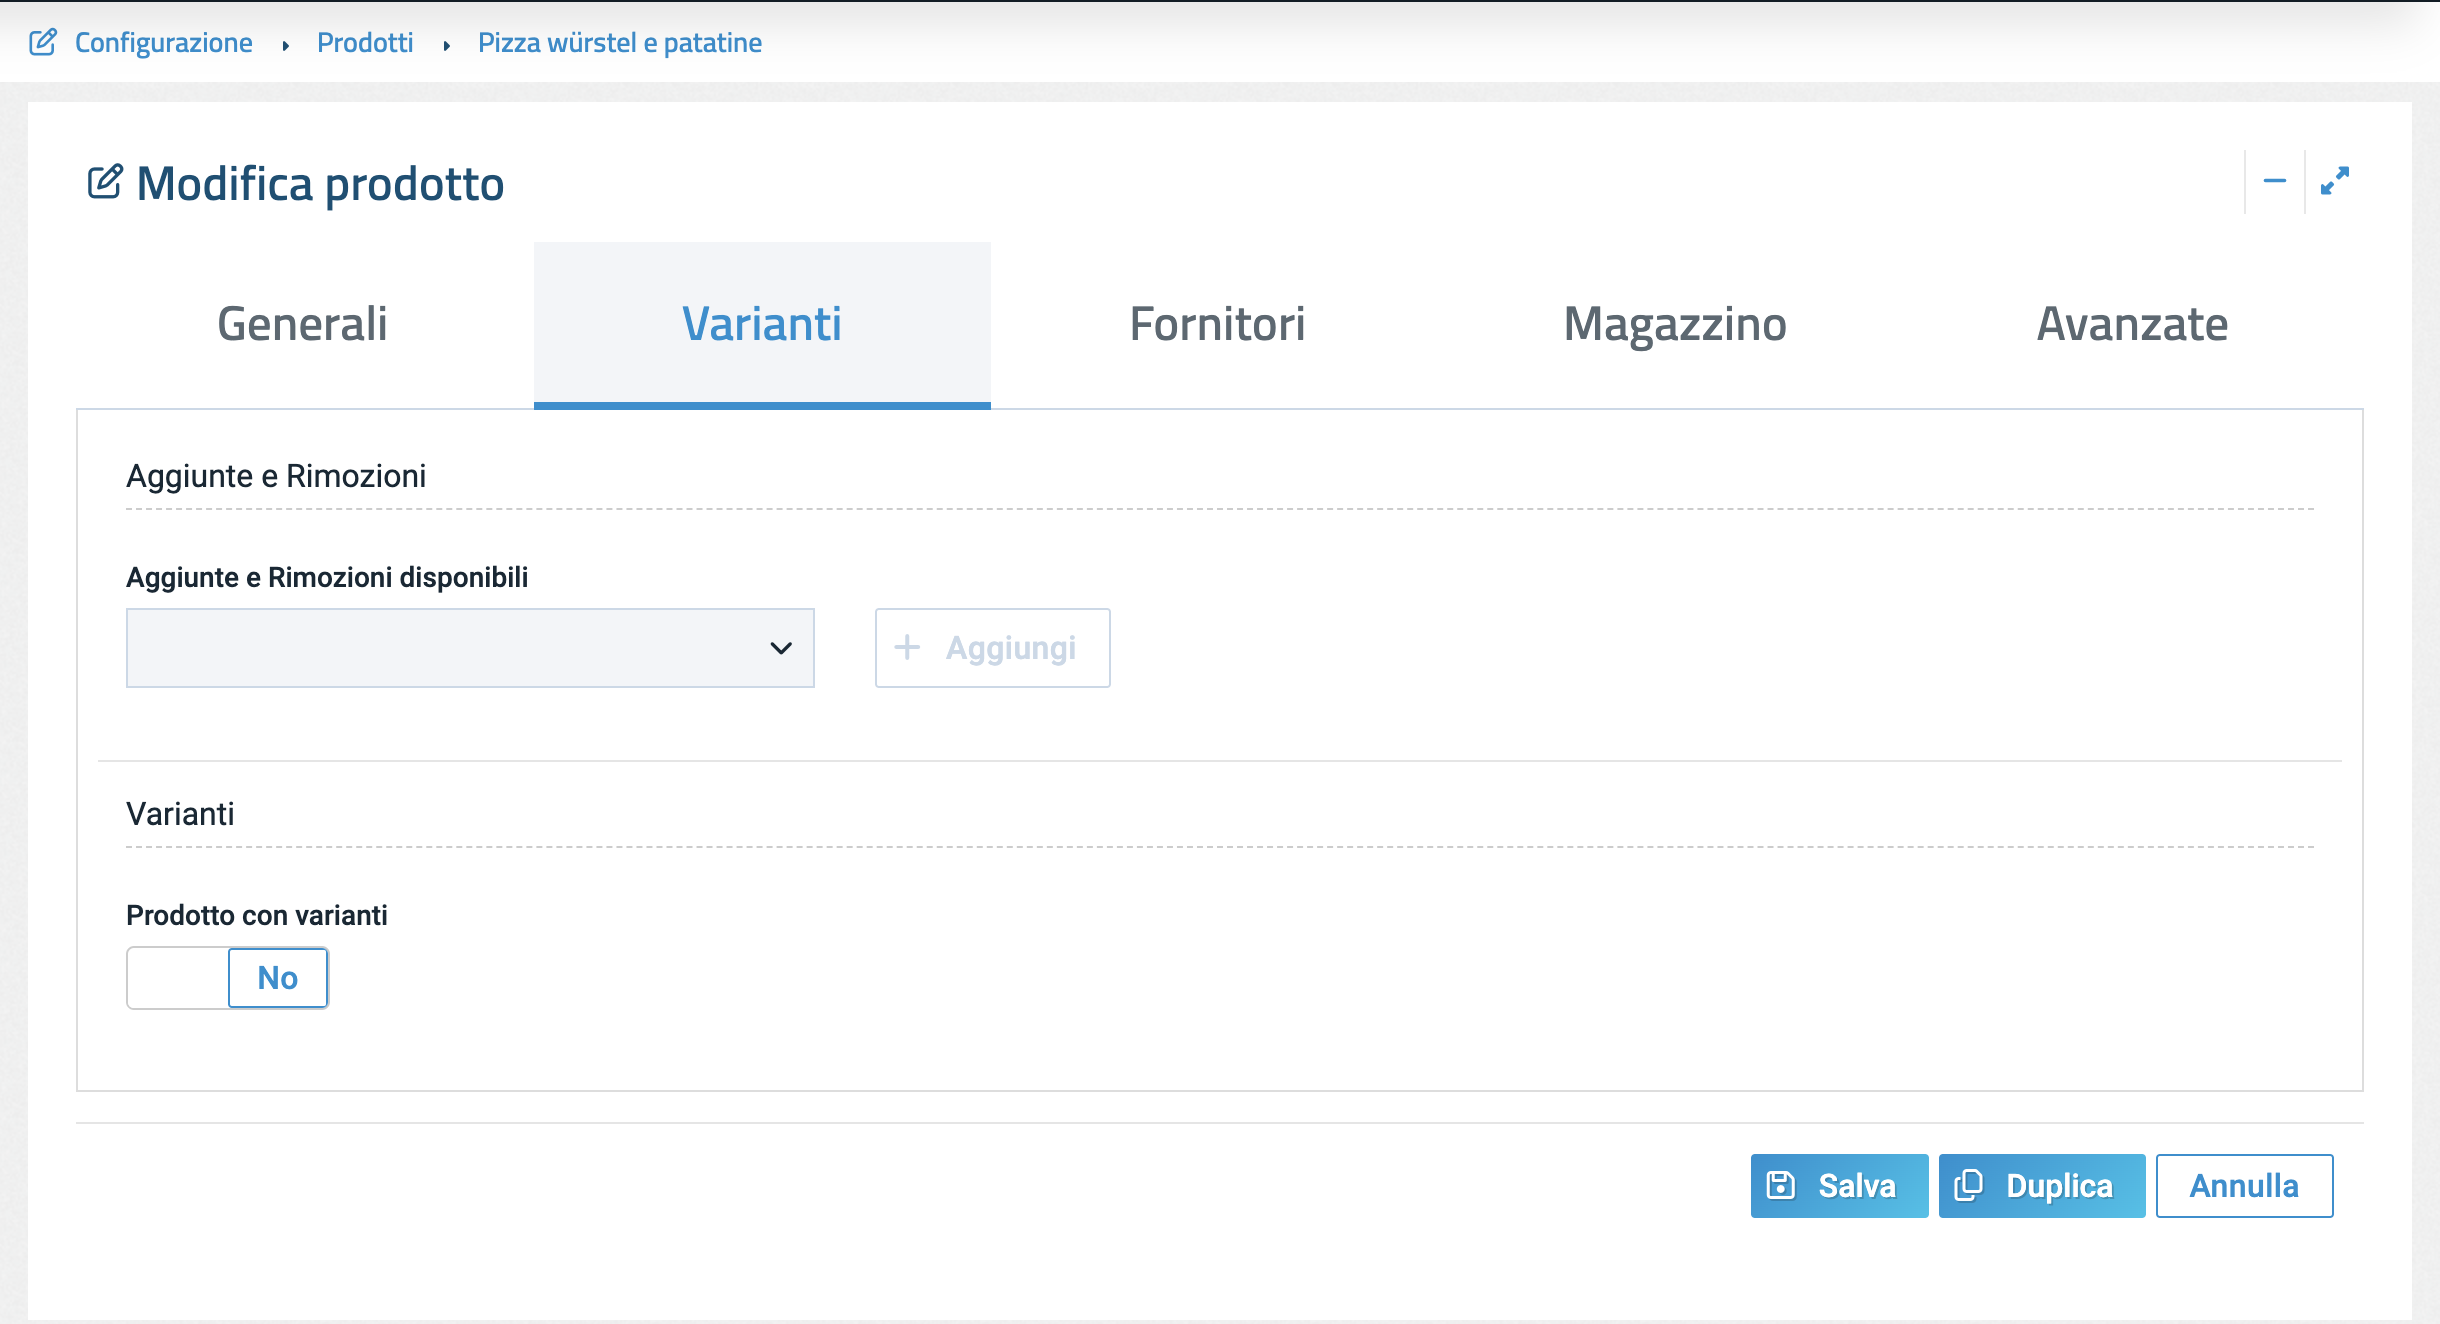Image resolution: width=2440 pixels, height=1324 pixels.
Task: Switch to the Generali tab
Action: pyautogui.click(x=302, y=324)
